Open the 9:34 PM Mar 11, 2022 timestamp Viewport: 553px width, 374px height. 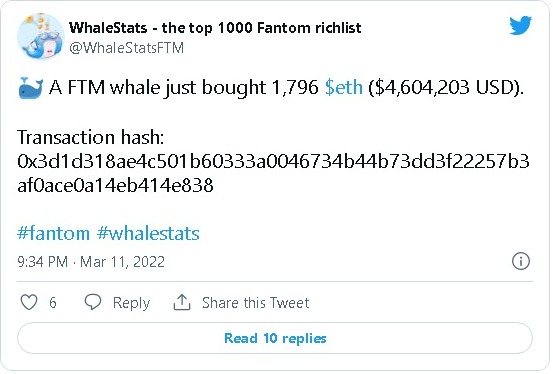click(x=91, y=262)
